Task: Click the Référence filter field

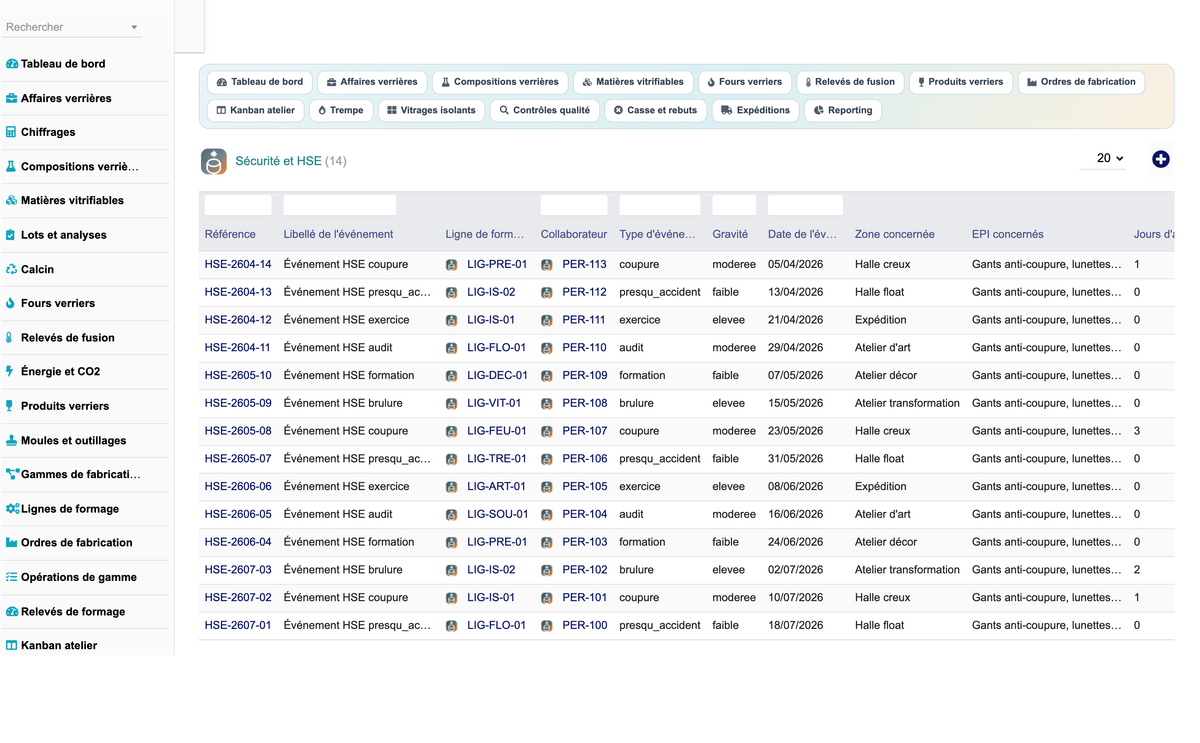Action: 238,205
